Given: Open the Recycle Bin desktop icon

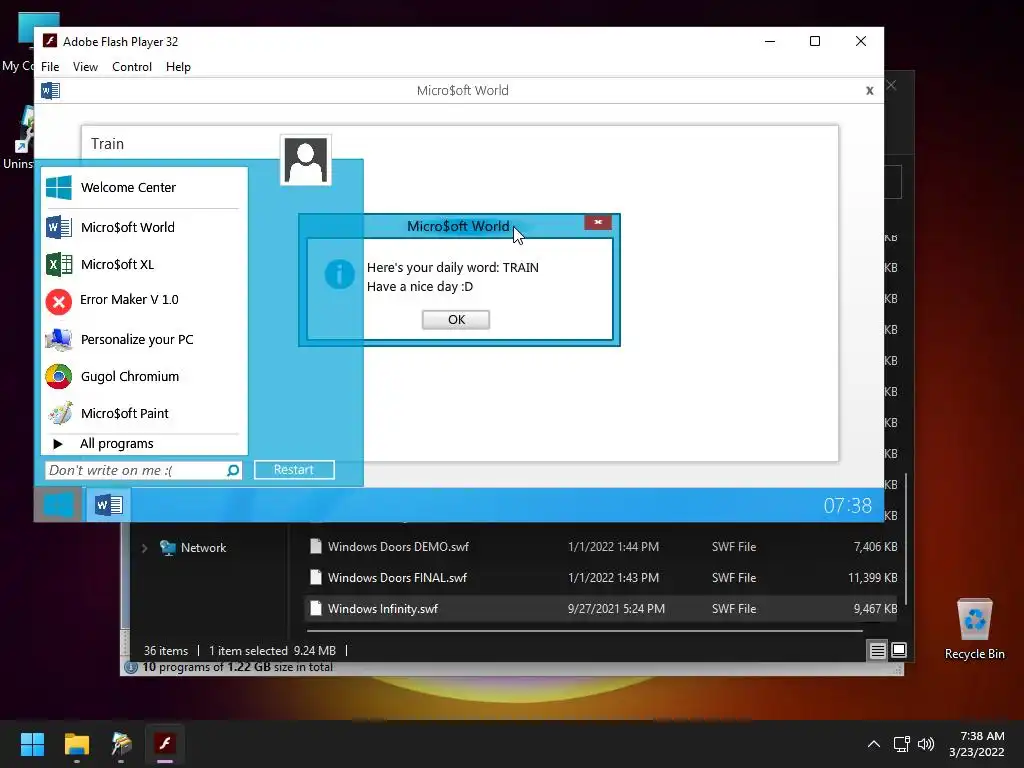Looking at the screenshot, I should [x=974, y=628].
